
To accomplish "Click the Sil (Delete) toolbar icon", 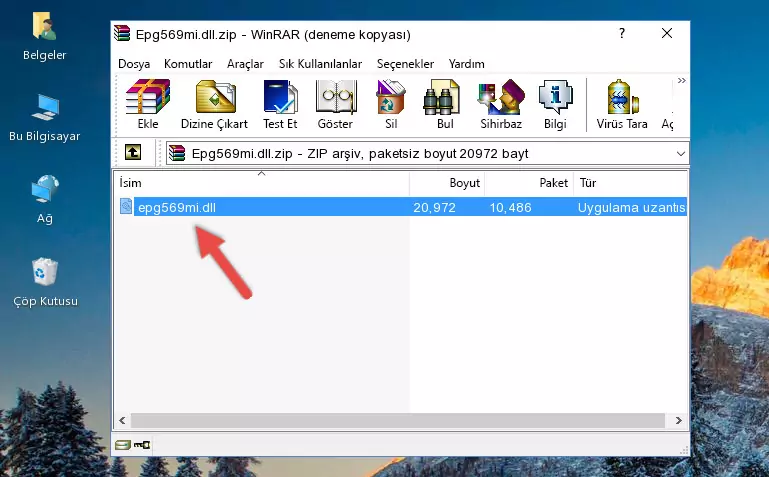I will pyautogui.click(x=391, y=104).
